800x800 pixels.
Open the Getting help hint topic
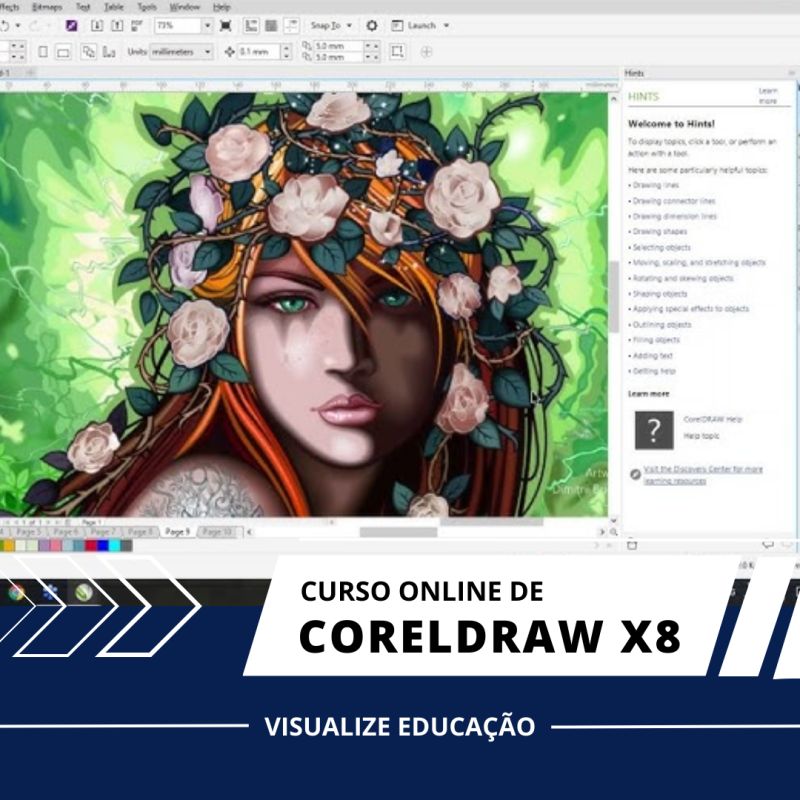(654, 371)
